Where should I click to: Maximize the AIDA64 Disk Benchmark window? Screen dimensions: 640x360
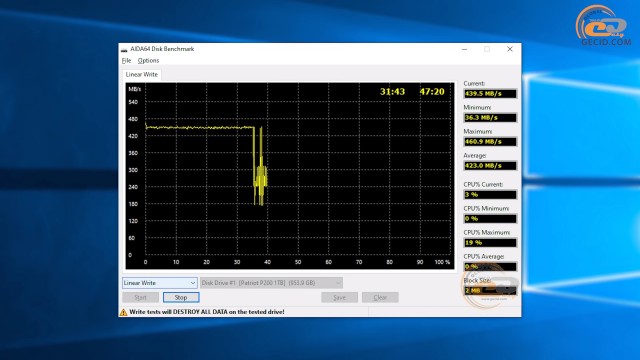tap(487, 49)
